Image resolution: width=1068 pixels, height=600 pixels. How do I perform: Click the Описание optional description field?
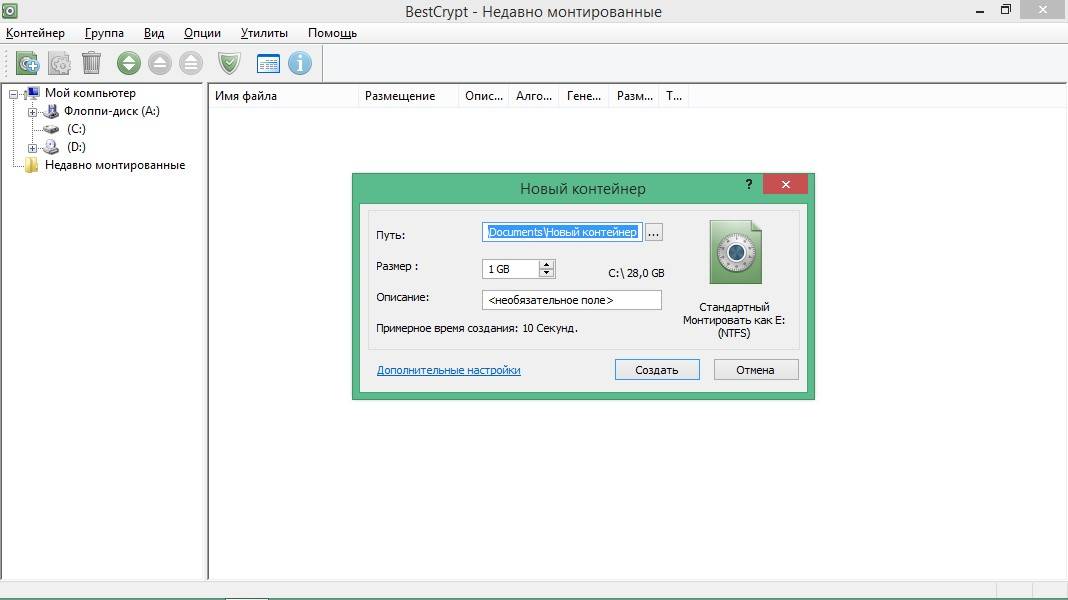[x=571, y=300]
